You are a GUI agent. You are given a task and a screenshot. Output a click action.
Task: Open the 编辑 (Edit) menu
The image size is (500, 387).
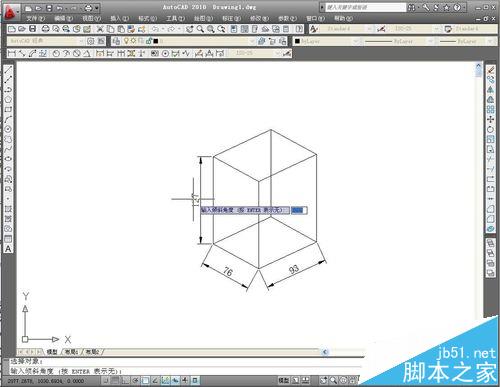click(x=63, y=19)
